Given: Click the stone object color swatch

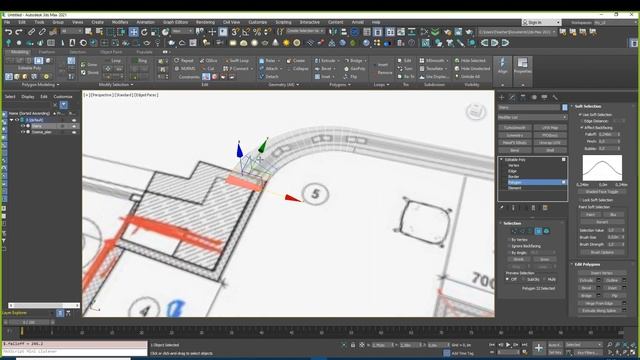Looking at the screenshot, I should coord(564,107).
